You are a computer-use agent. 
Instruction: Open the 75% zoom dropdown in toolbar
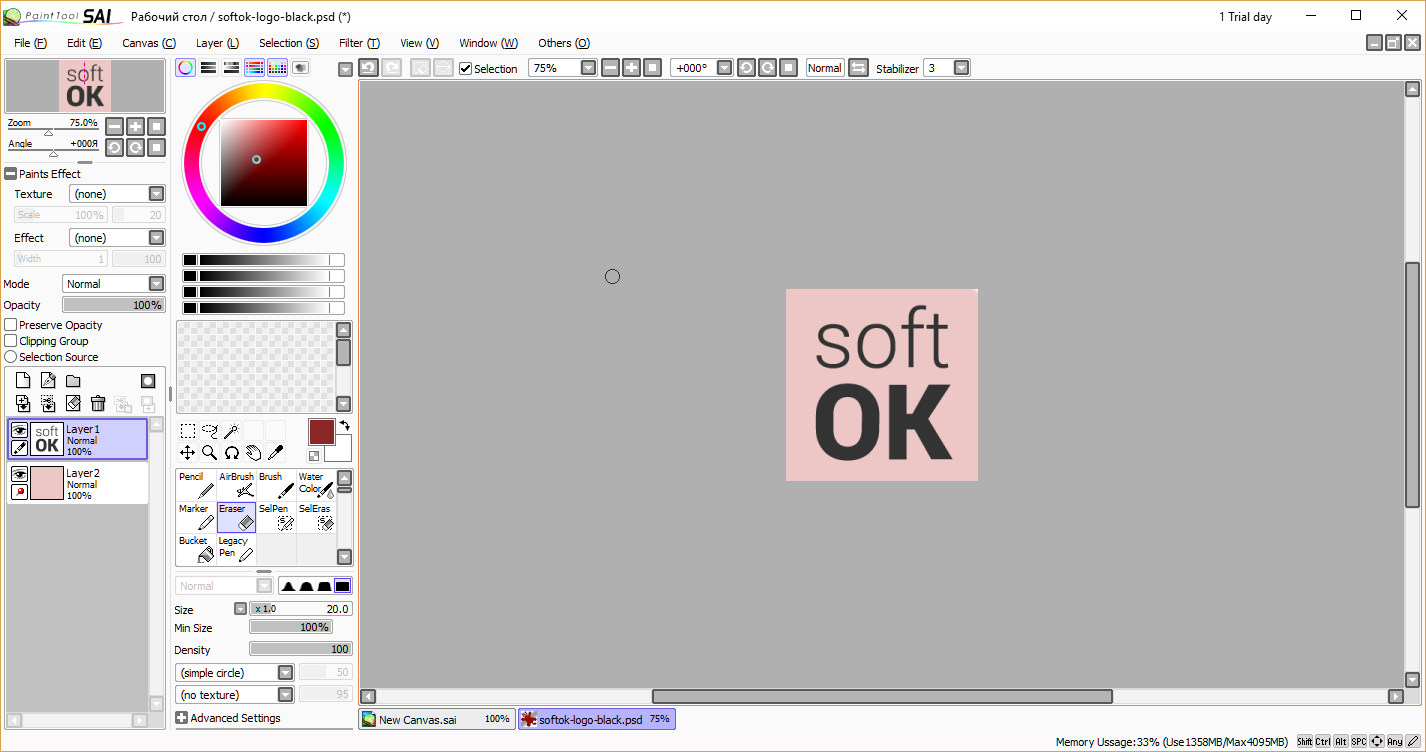(x=588, y=68)
